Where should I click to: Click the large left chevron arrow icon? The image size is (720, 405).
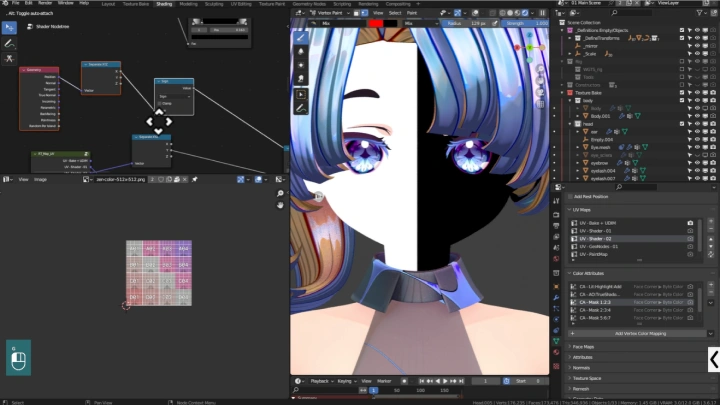[x=713, y=358]
